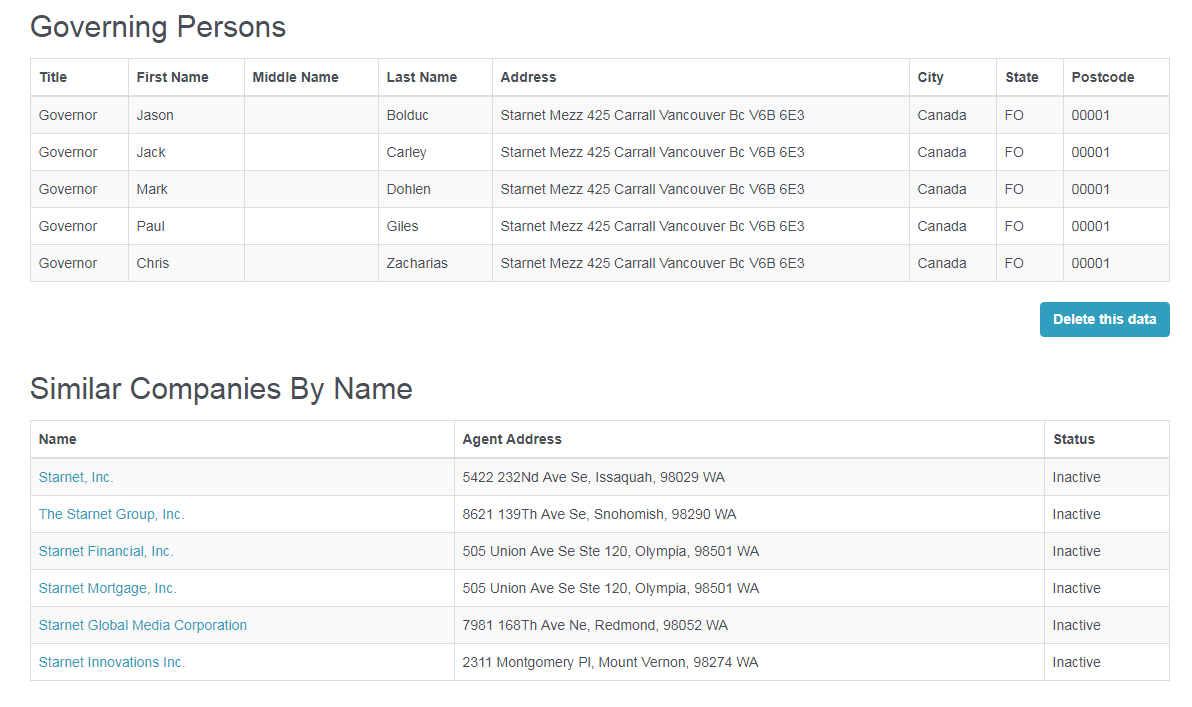Click the Governing Persons heading
The height and width of the screenshot is (707, 1192).
(158, 27)
